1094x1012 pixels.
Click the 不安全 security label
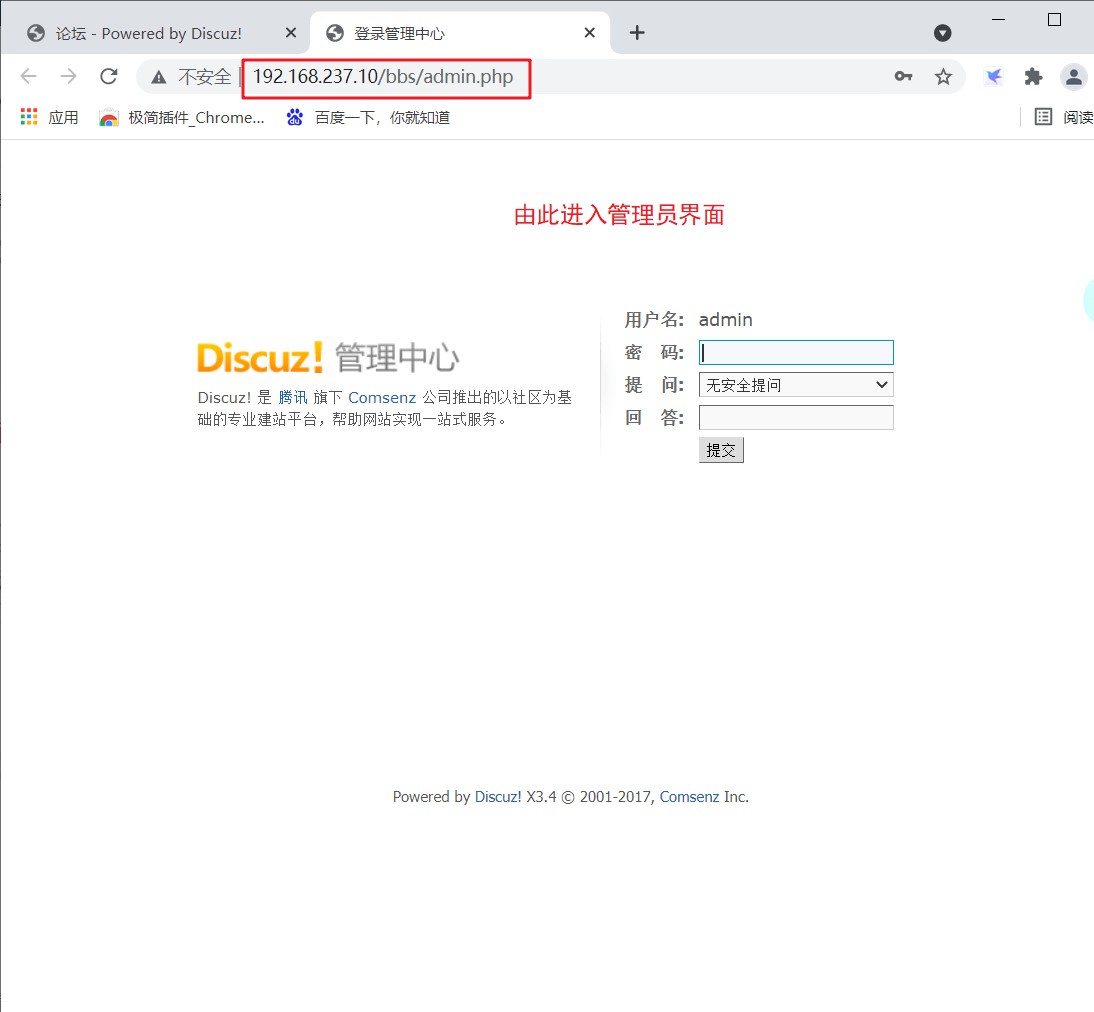point(204,77)
